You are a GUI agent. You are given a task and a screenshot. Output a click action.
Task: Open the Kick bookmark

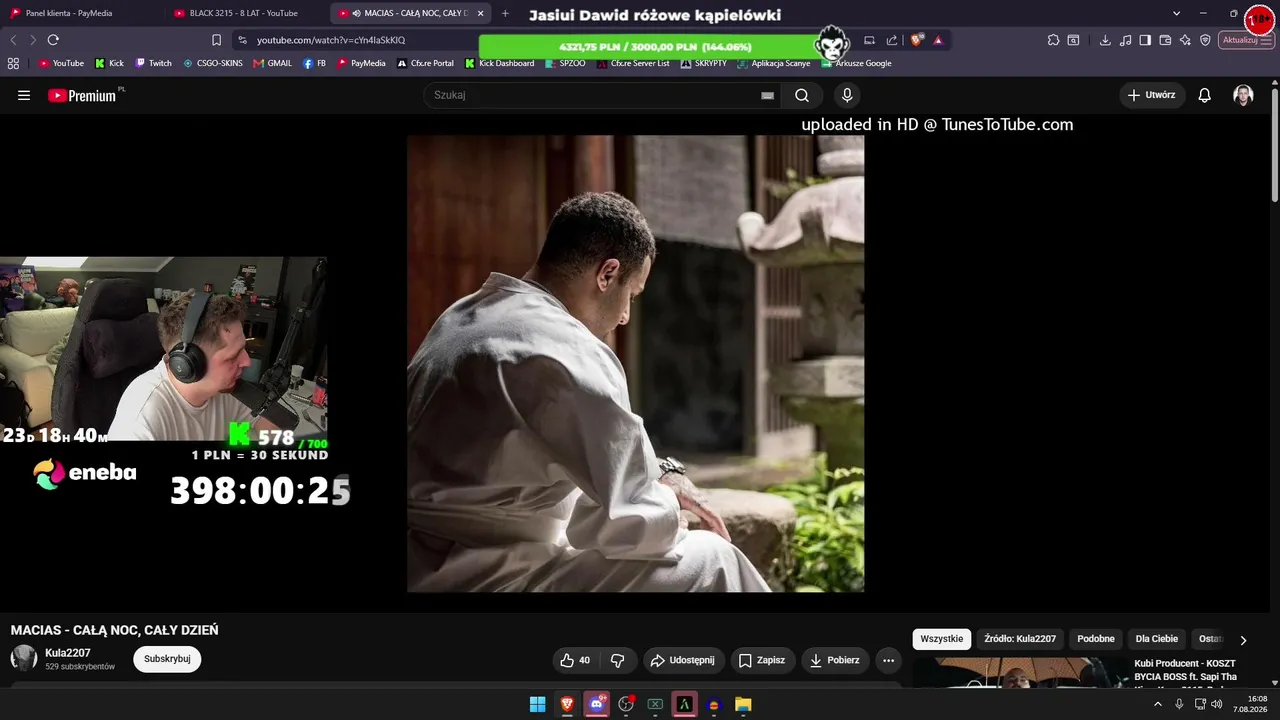coord(109,63)
